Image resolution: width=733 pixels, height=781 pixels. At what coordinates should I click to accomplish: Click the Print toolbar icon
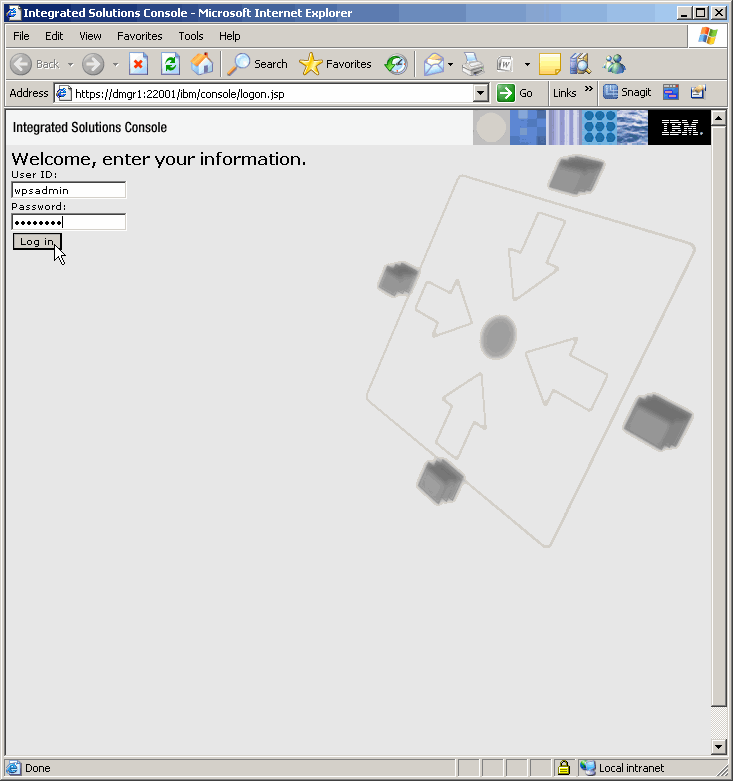pos(473,64)
